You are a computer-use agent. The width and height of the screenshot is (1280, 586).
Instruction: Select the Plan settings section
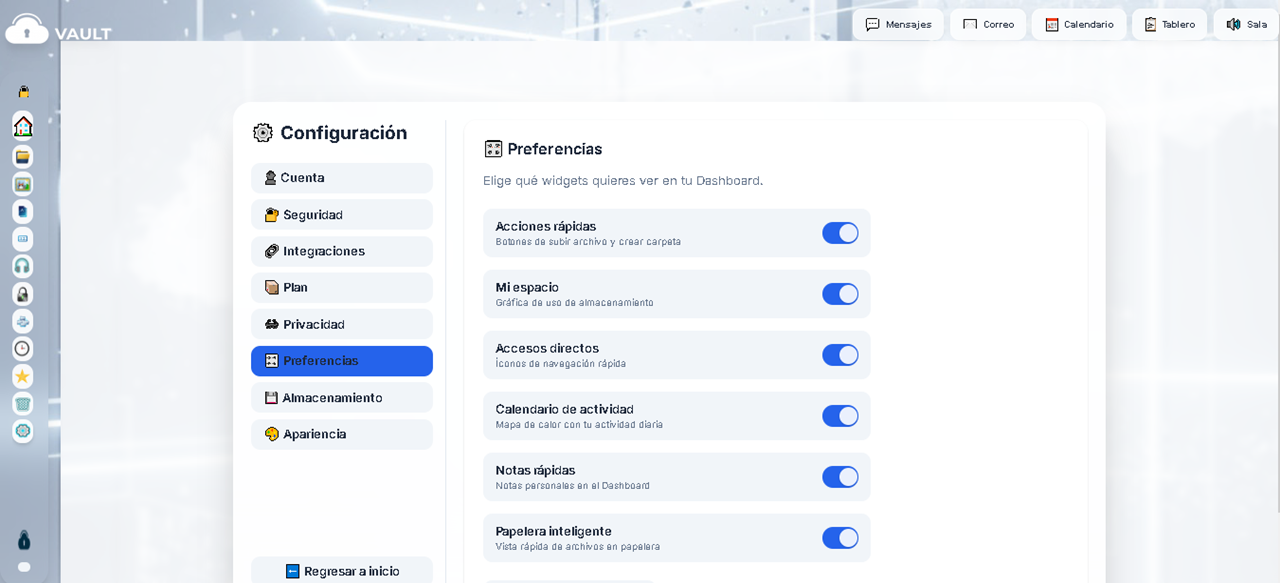[x=342, y=288]
